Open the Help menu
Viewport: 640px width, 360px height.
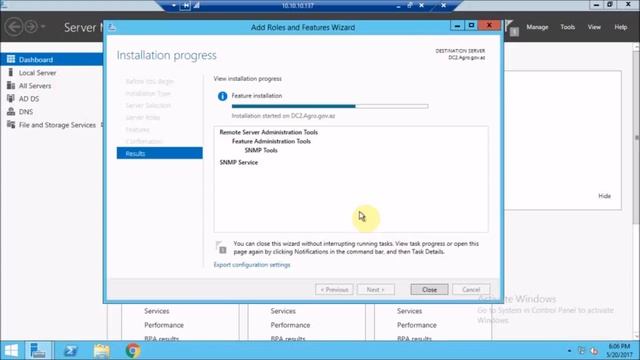(x=620, y=27)
